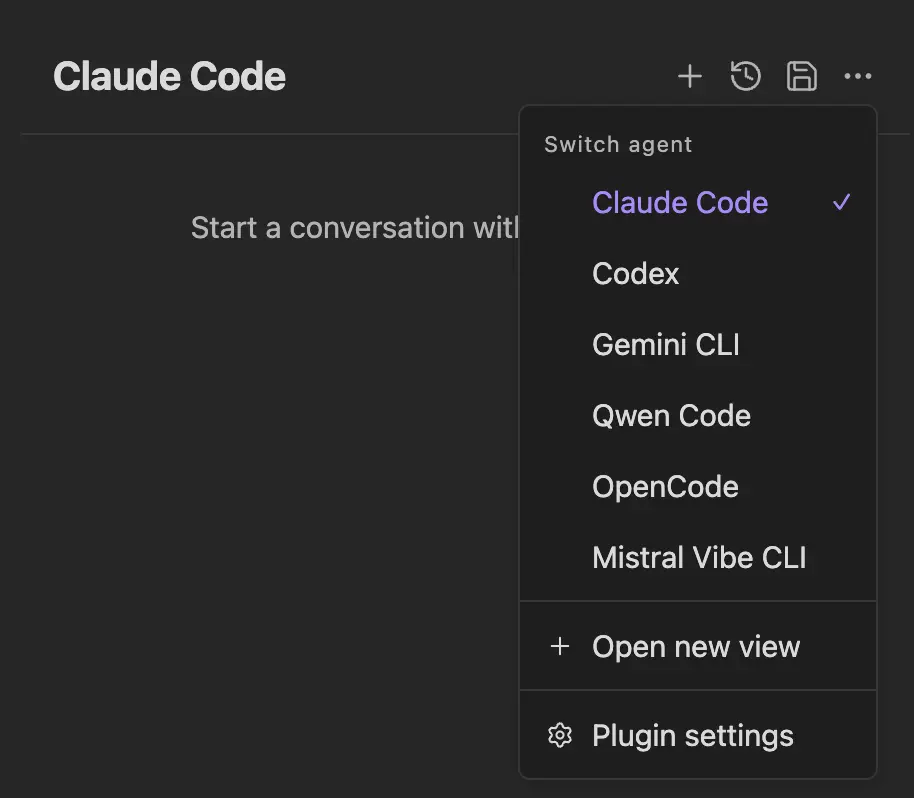Open Plugin settings

pyautogui.click(x=692, y=735)
